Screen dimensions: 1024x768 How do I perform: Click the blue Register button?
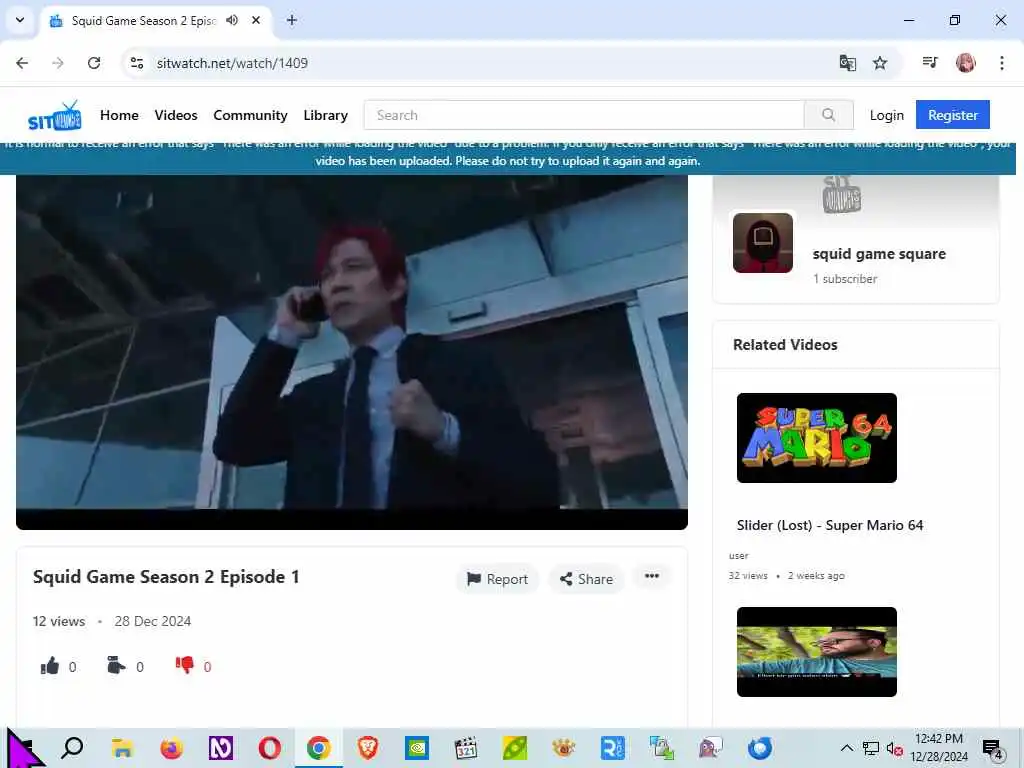pos(952,115)
